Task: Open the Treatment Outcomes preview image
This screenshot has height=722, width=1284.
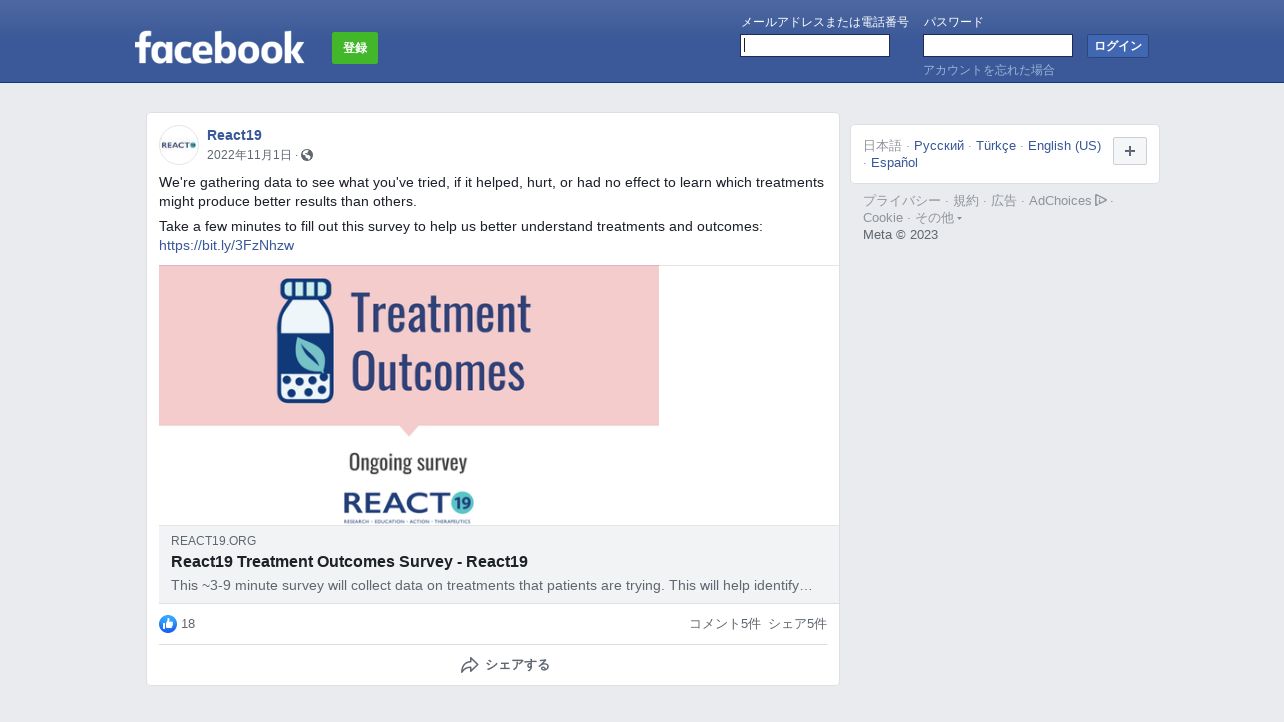Action: (409, 395)
